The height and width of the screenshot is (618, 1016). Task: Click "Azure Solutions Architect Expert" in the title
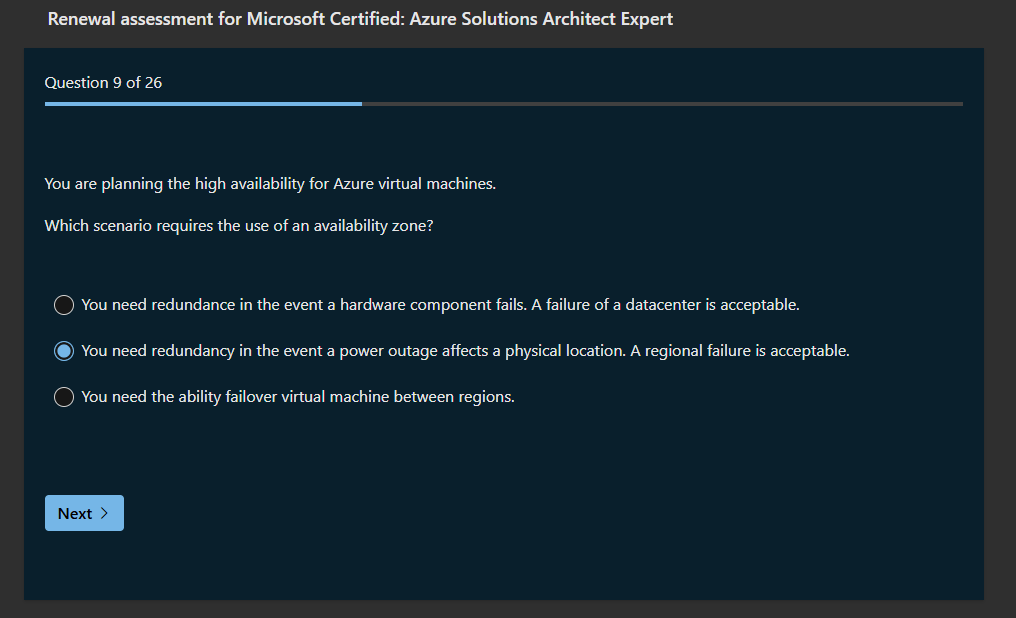[541, 19]
